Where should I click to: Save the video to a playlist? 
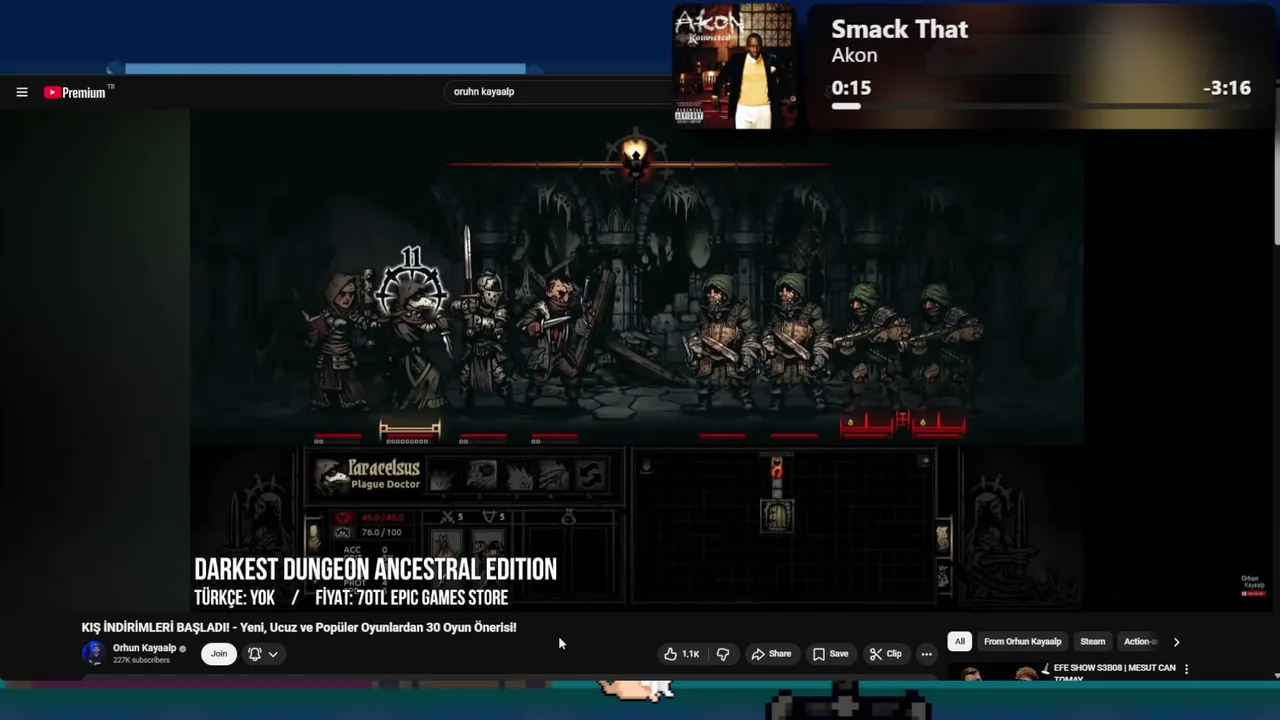click(x=830, y=654)
